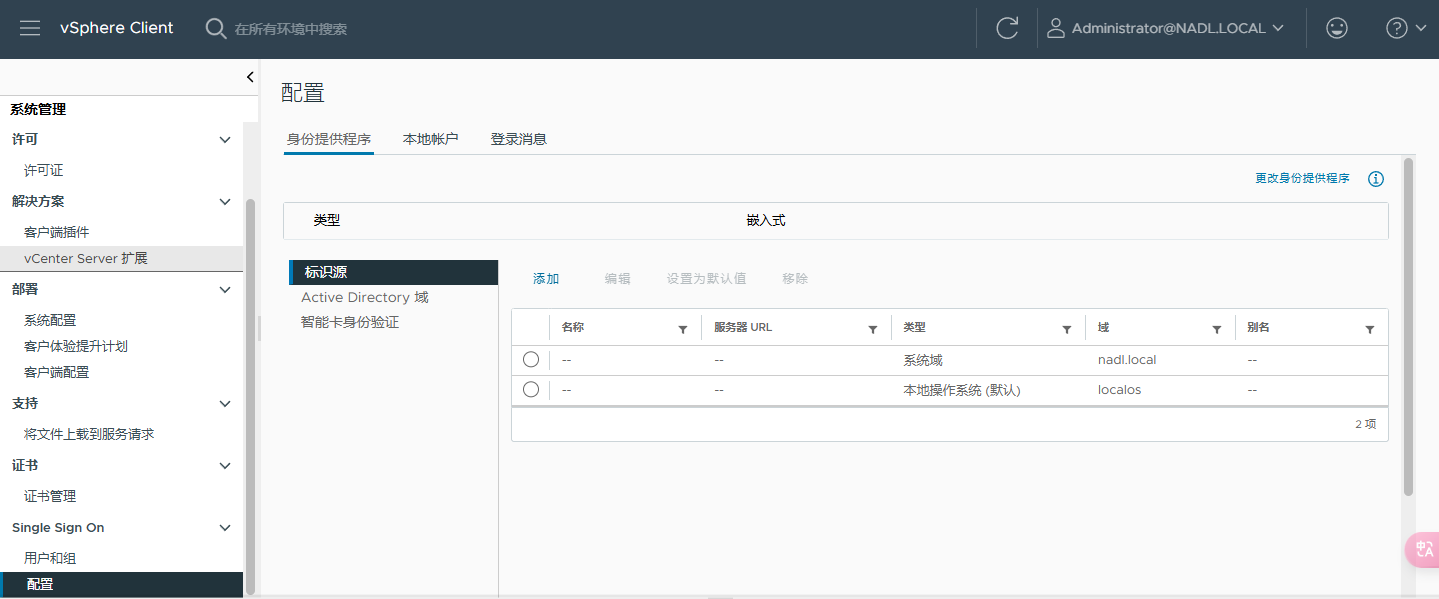Click the vSphere Client title
The width and height of the screenshot is (1439, 599).
tap(117, 28)
